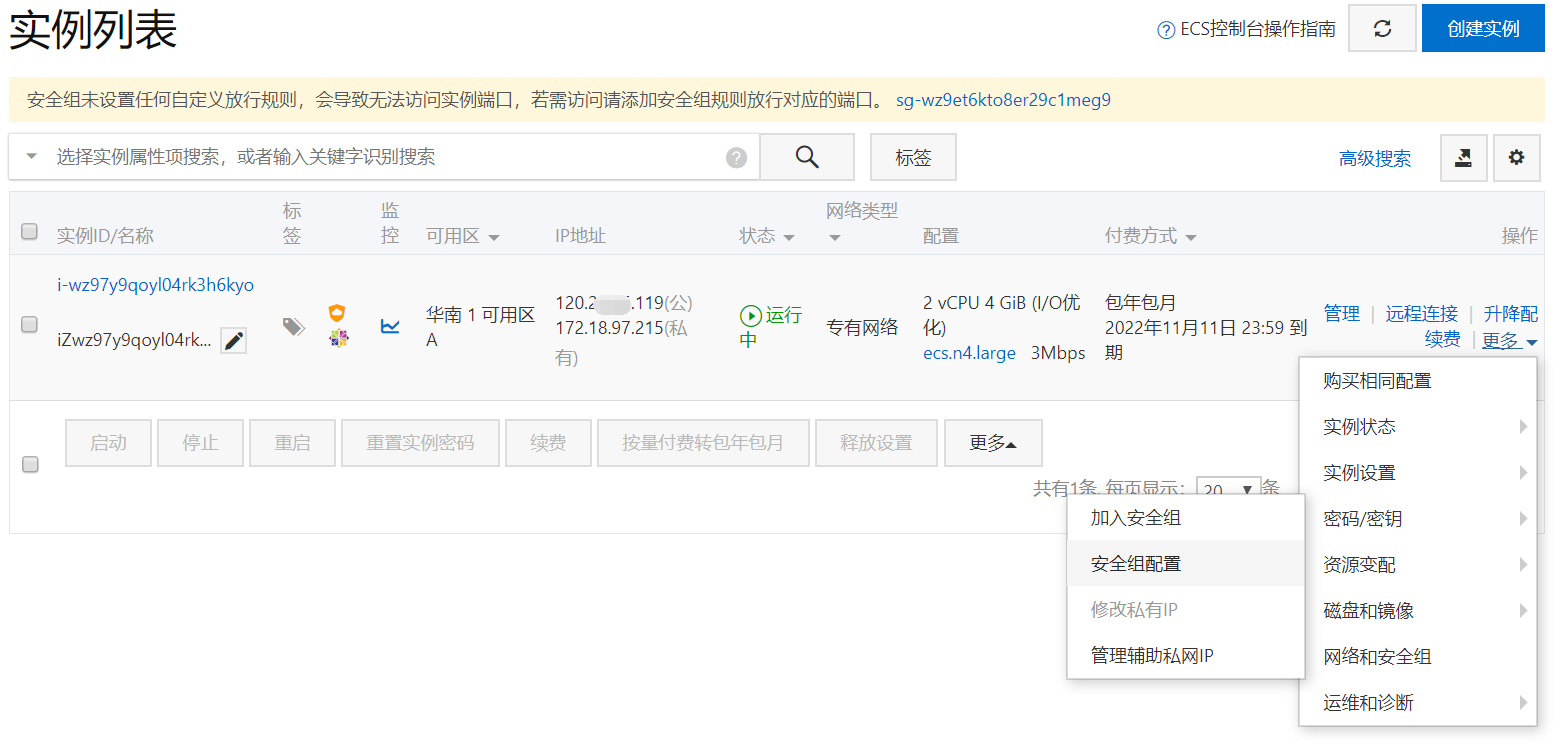Click the 重置实例密码 button
Image resolution: width=1561 pixels, height=749 pixels.
[x=420, y=443]
